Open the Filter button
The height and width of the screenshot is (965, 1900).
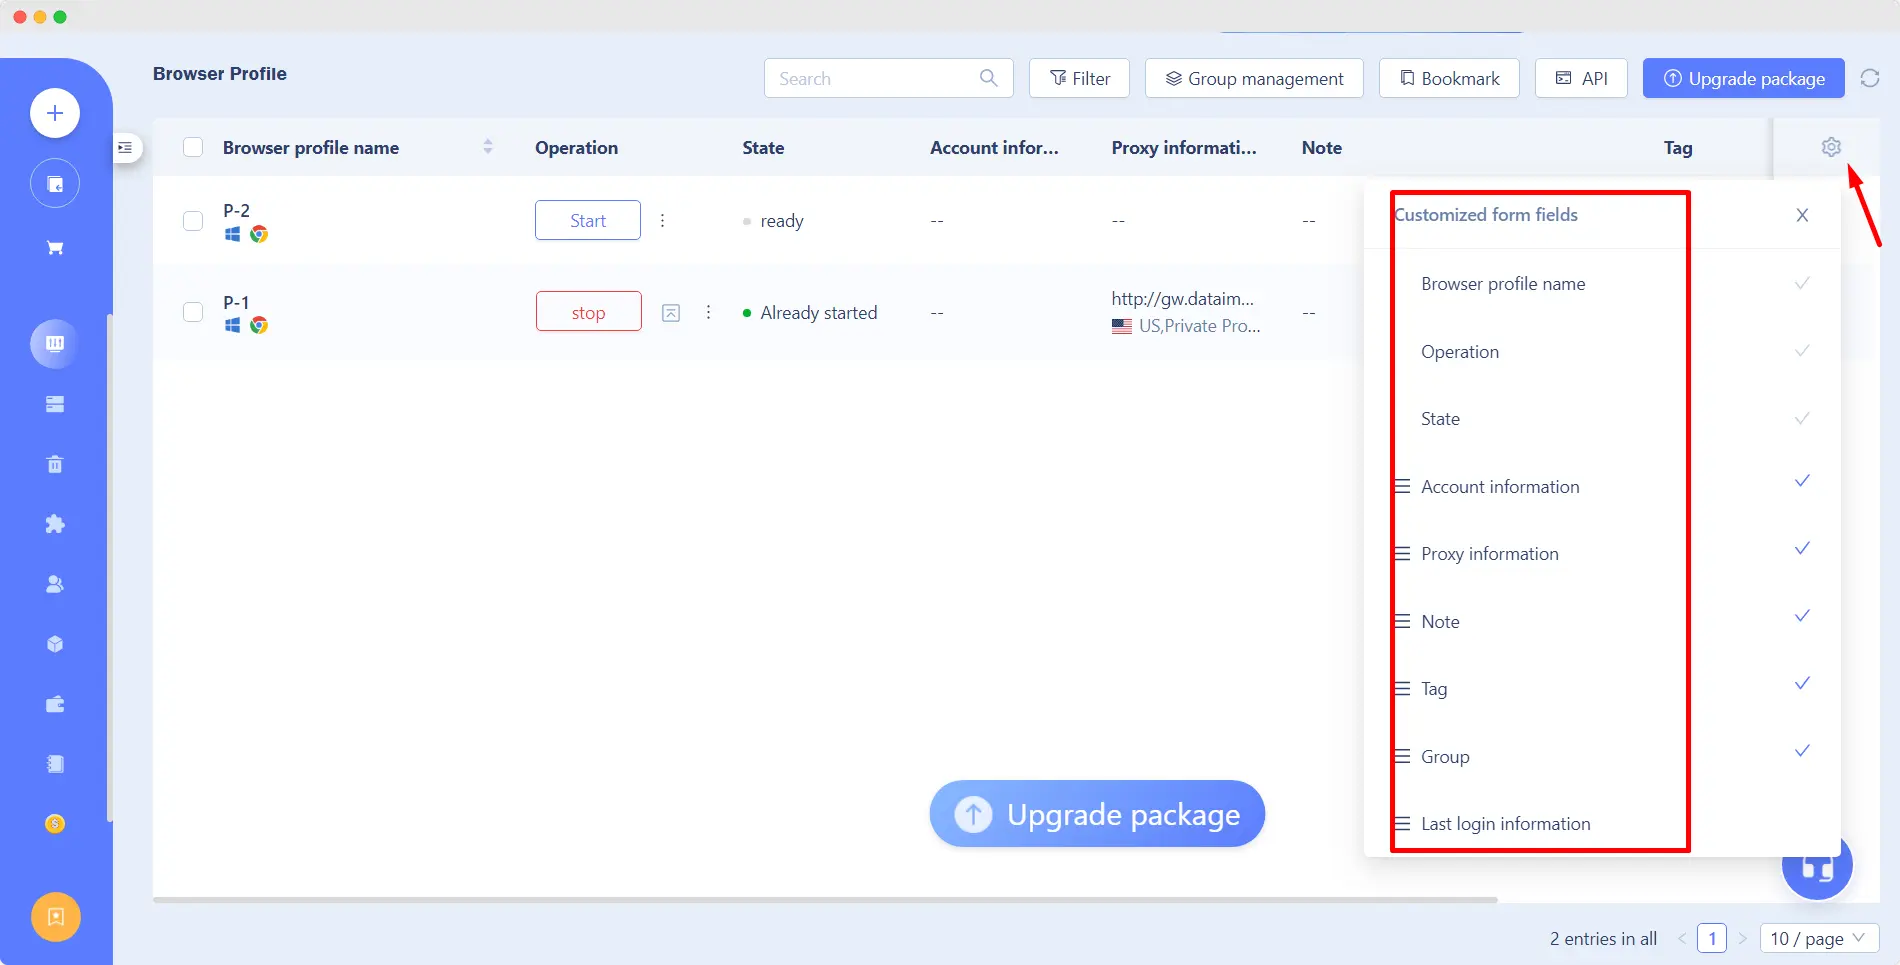tap(1079, 78)
